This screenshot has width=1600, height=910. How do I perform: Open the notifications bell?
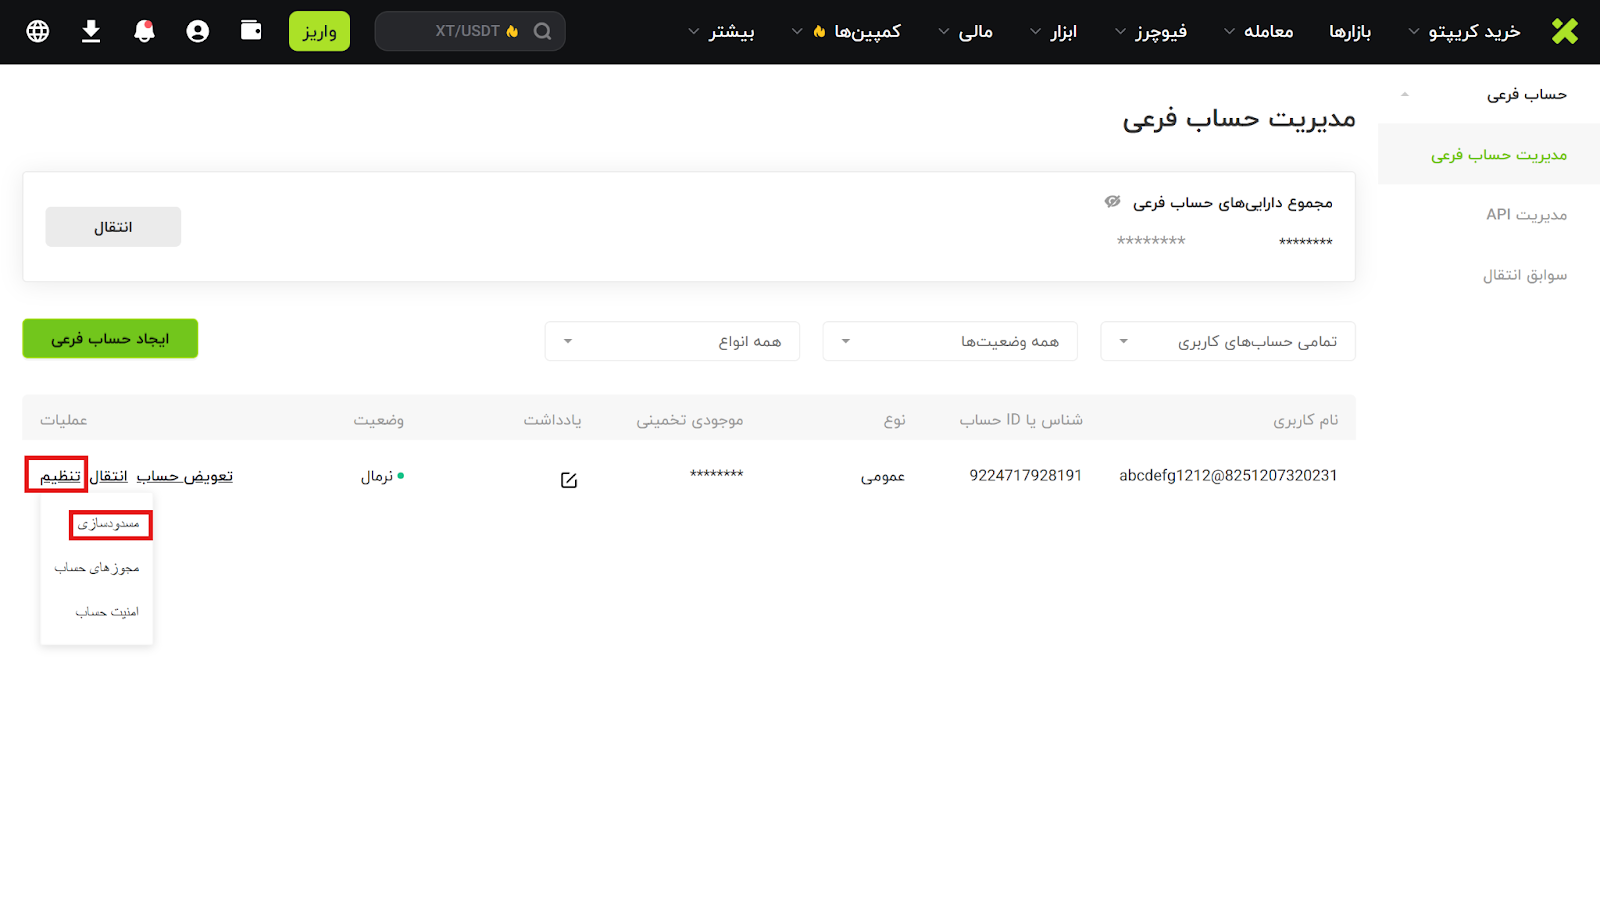click(x=145, y=32)
